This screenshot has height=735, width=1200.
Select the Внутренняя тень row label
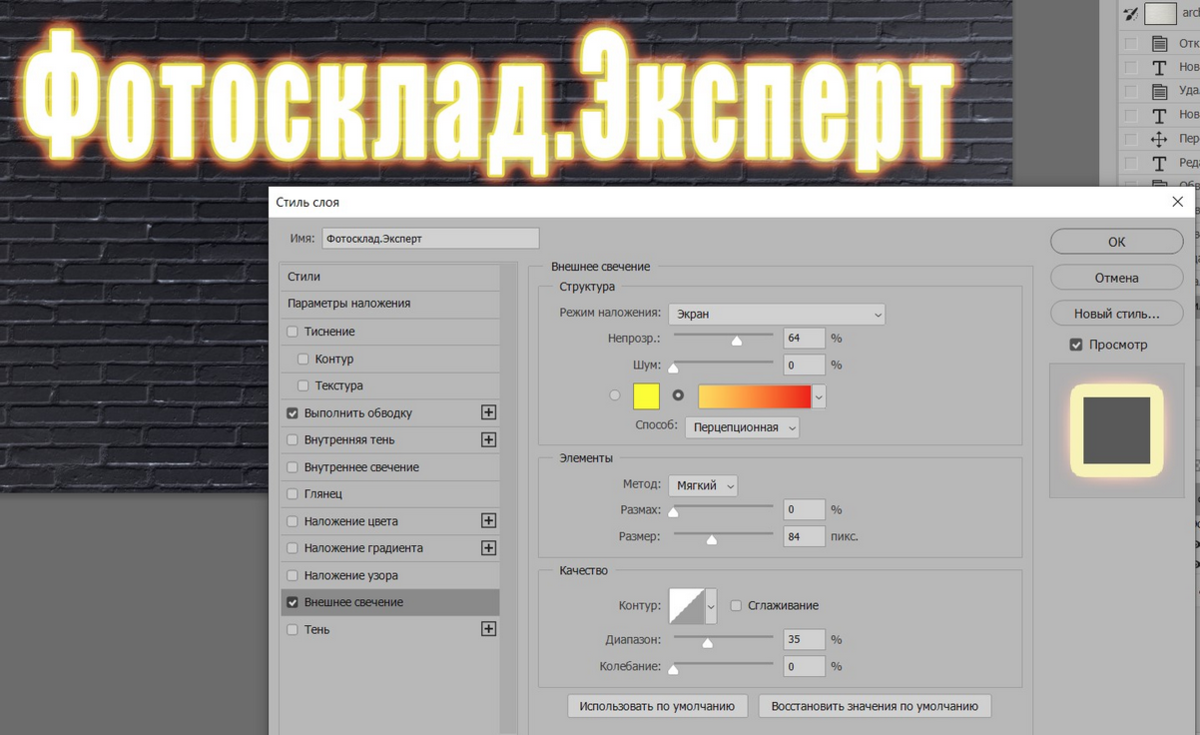coord(349,439)
